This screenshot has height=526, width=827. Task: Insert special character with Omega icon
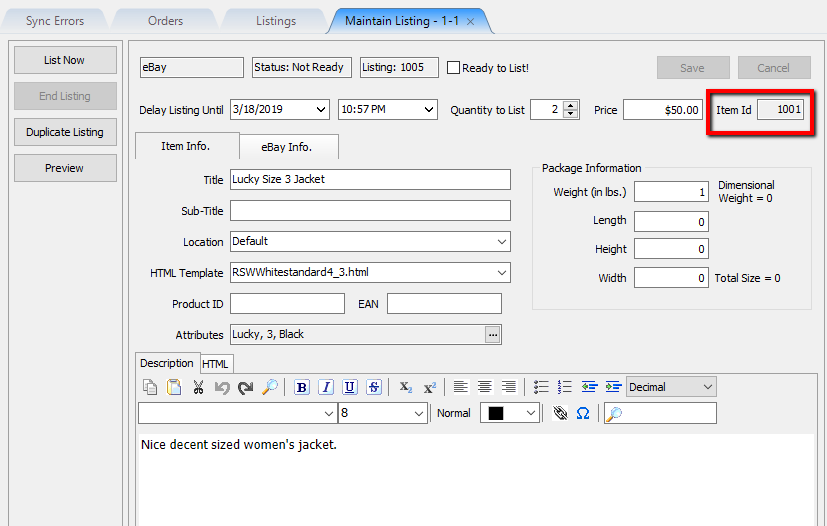pyautogui.click(x=583, y=413)
